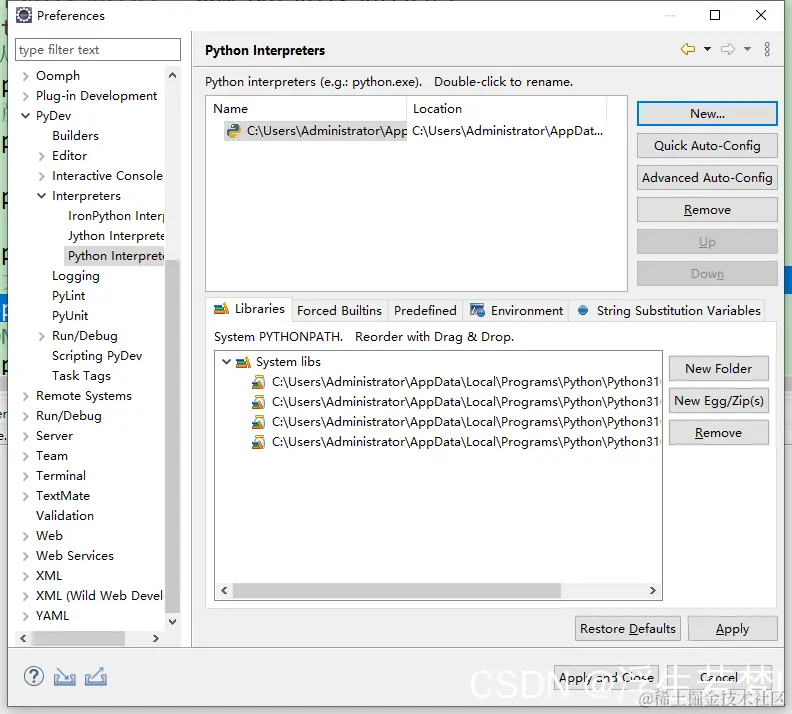Click Apply and Close button
This screenshot has width=792, height=714.
606,677
